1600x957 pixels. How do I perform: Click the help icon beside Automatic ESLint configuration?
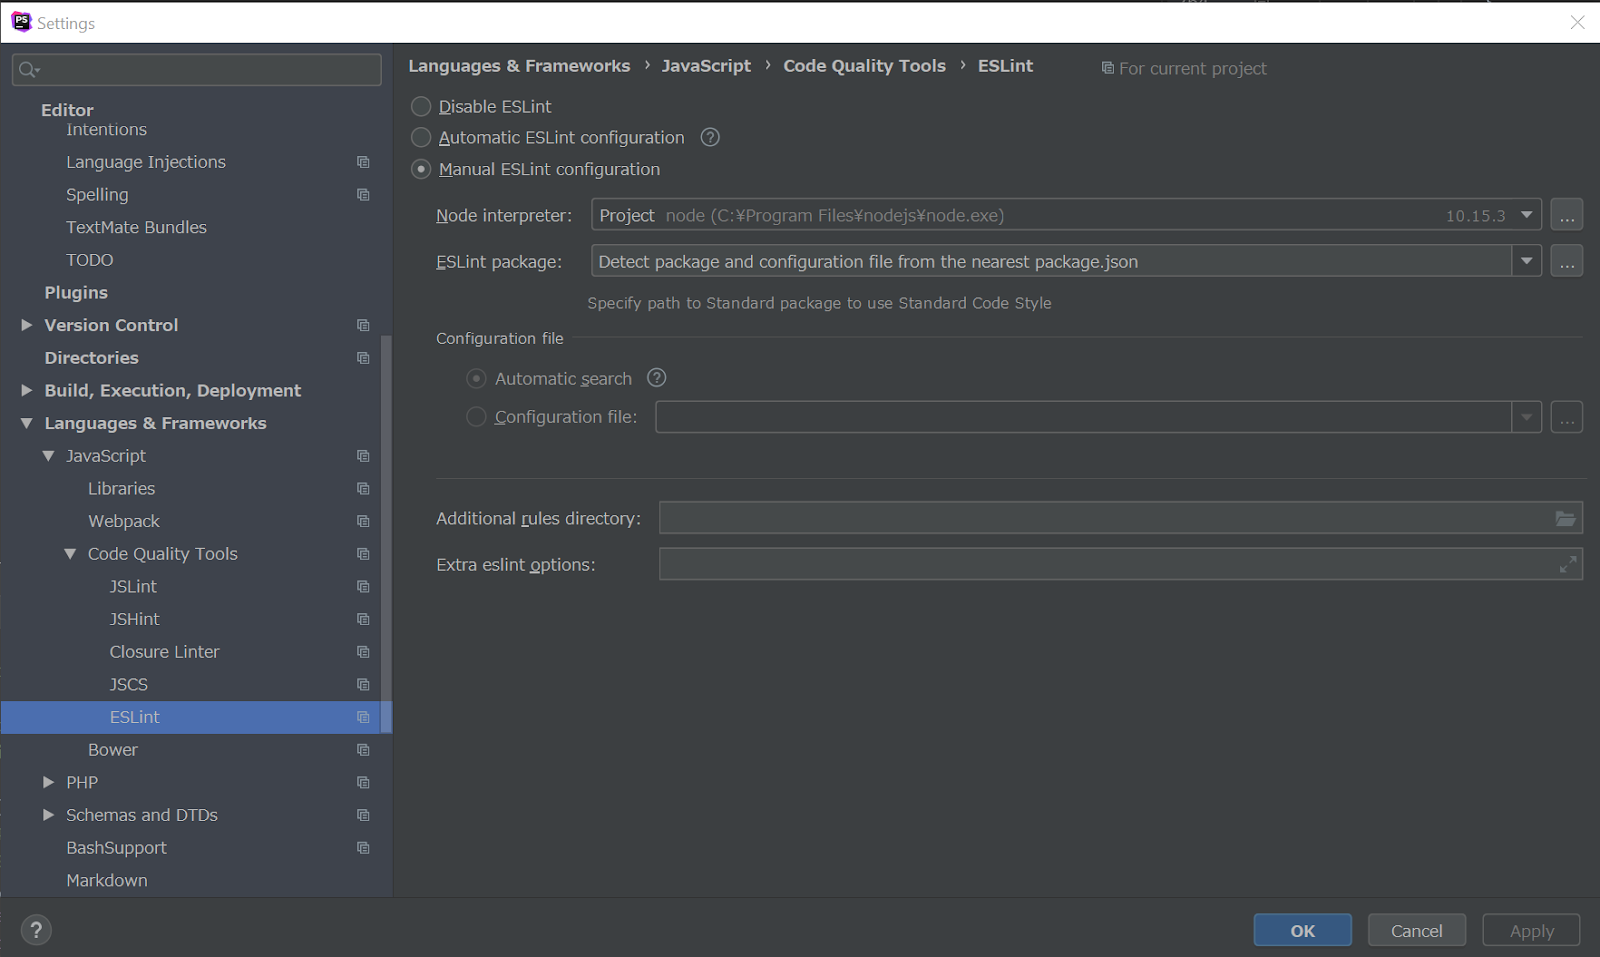(710, 138)
